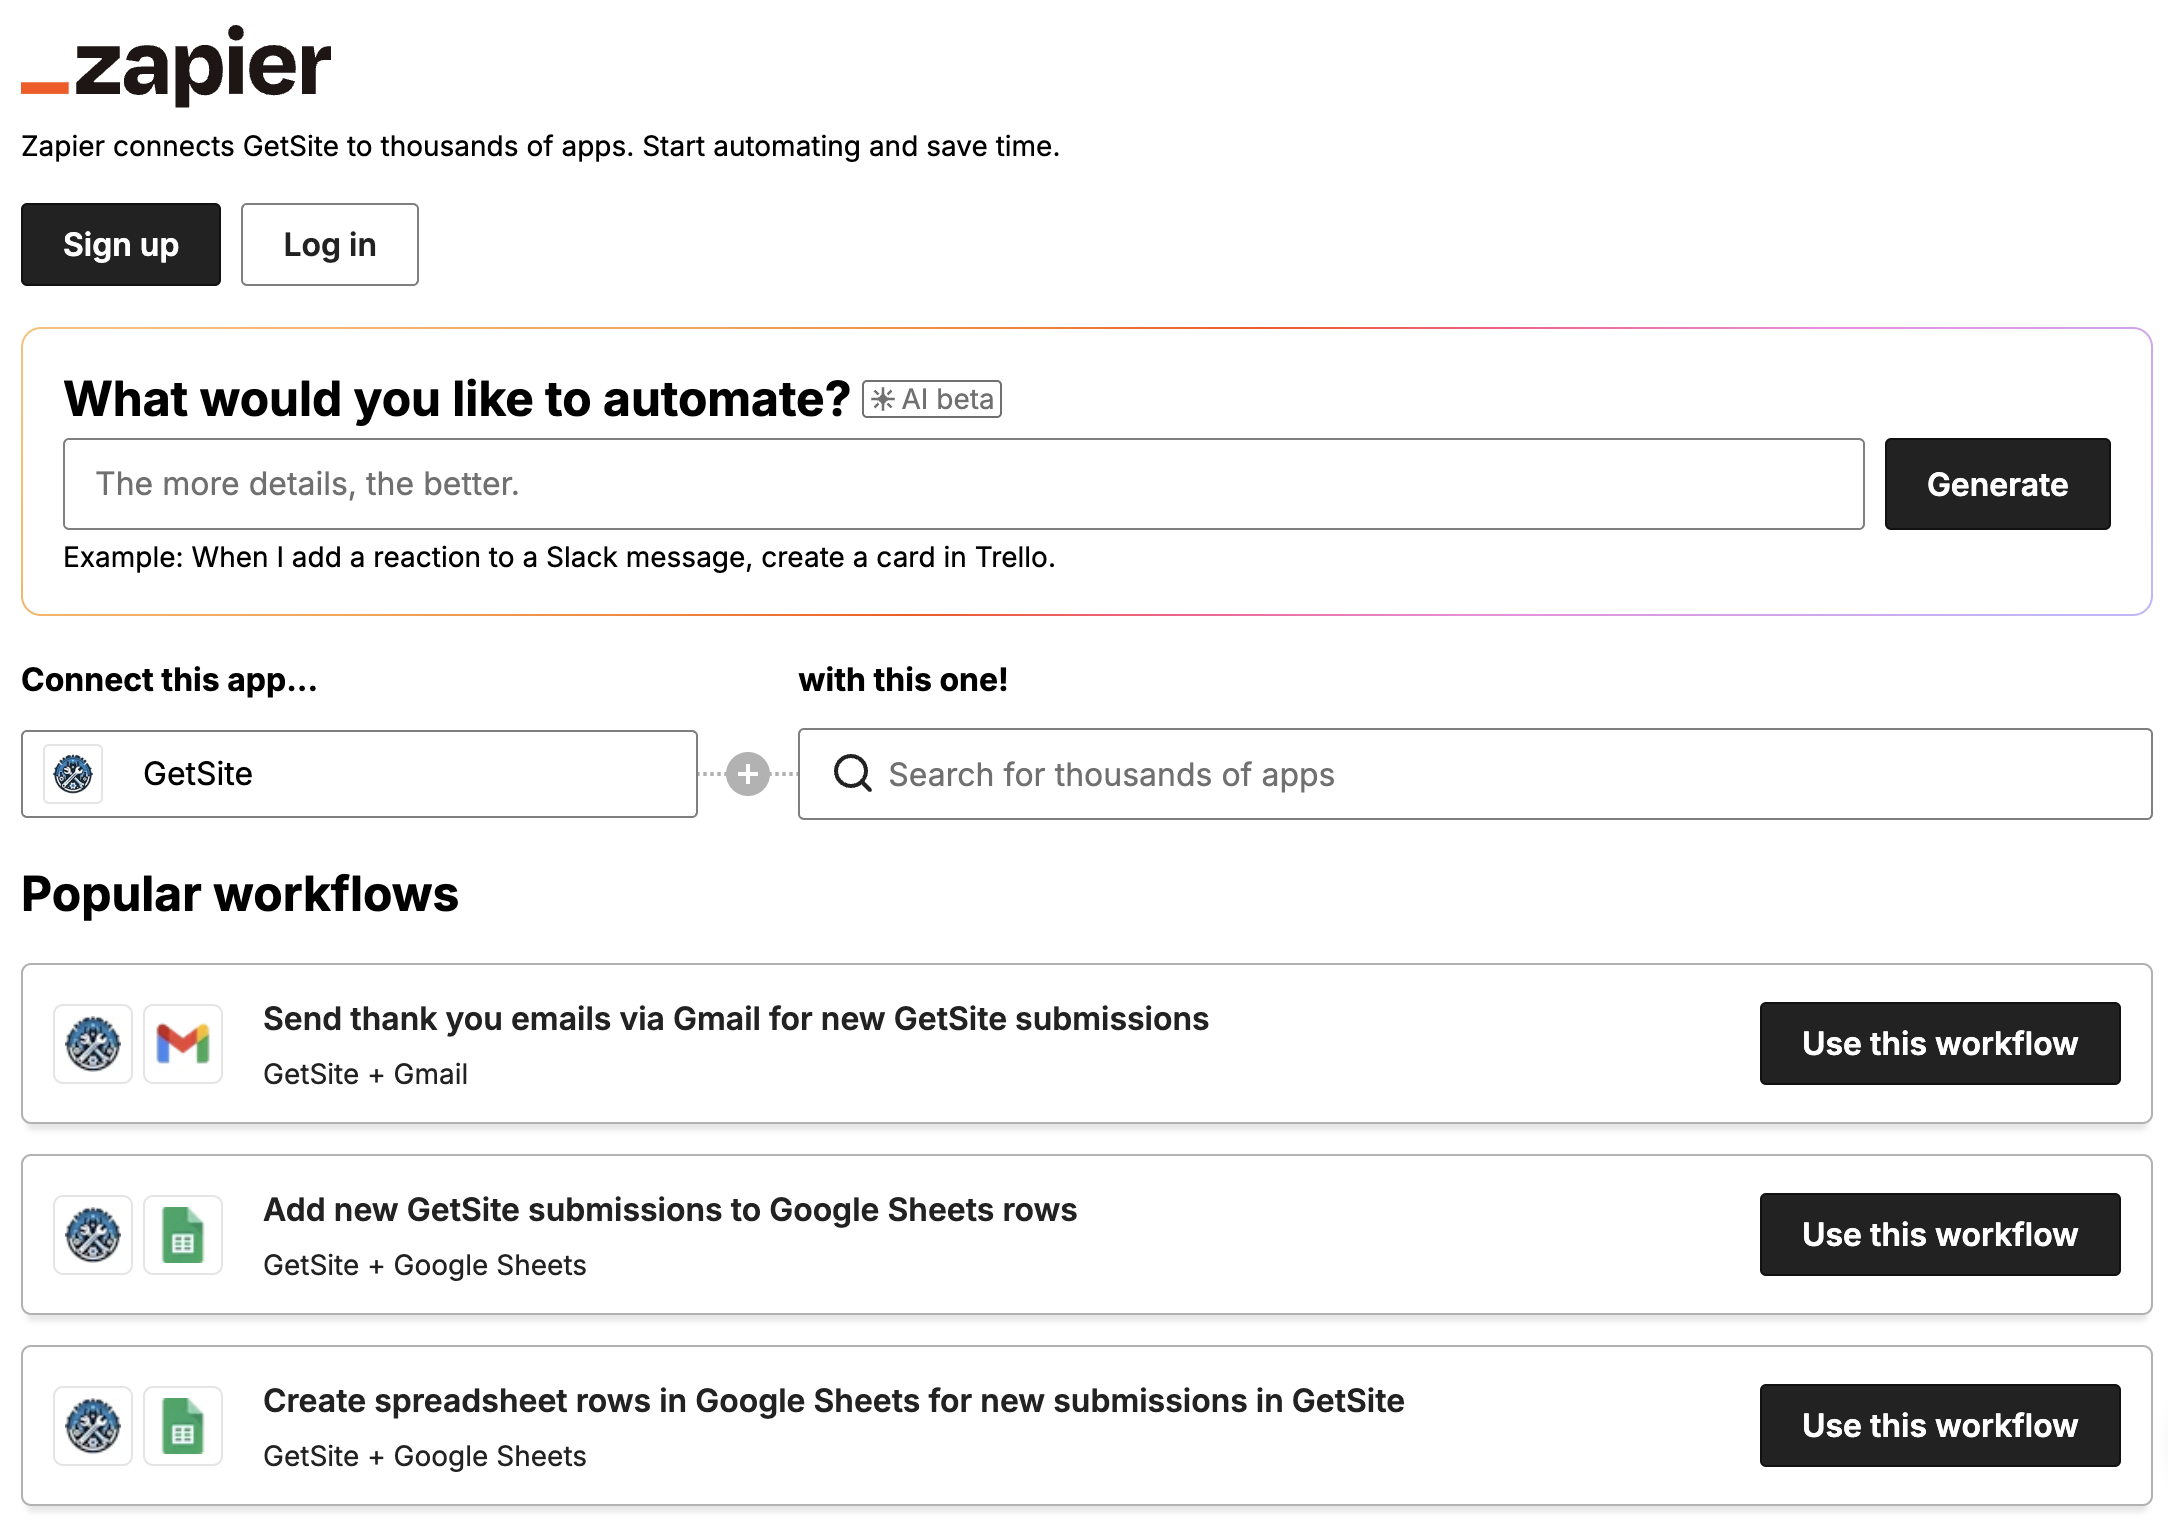This screenshot has width=2168, height=1520.
Task: Open the 'Add new GetSite submissions' workflow
Action: [x=670, y=1209]
